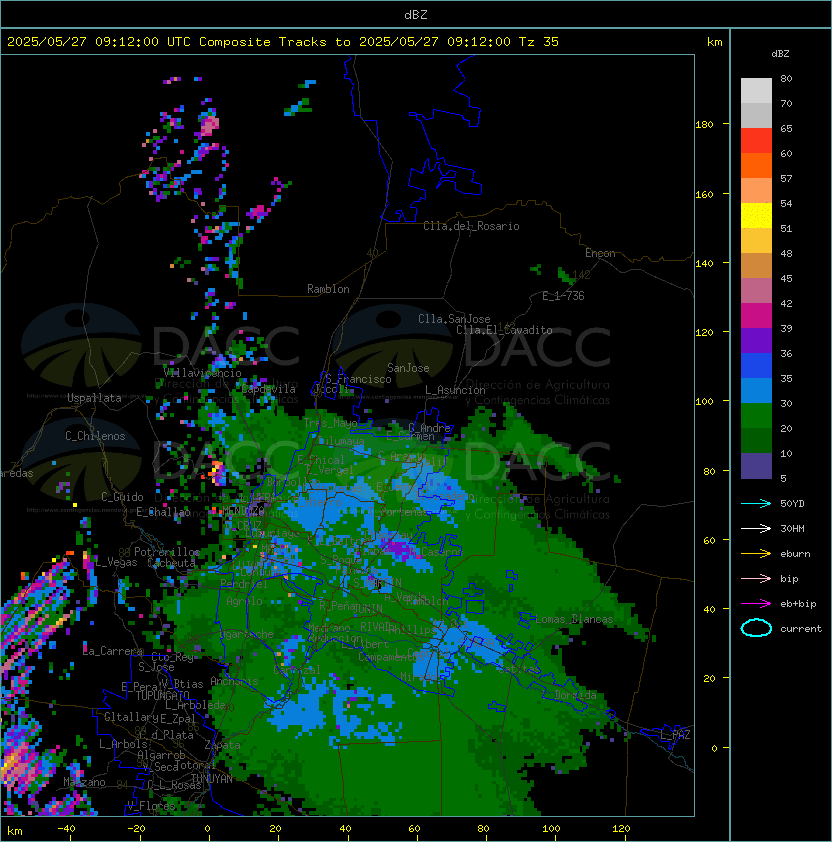Click the 'Villavicencio' map label

202,373
